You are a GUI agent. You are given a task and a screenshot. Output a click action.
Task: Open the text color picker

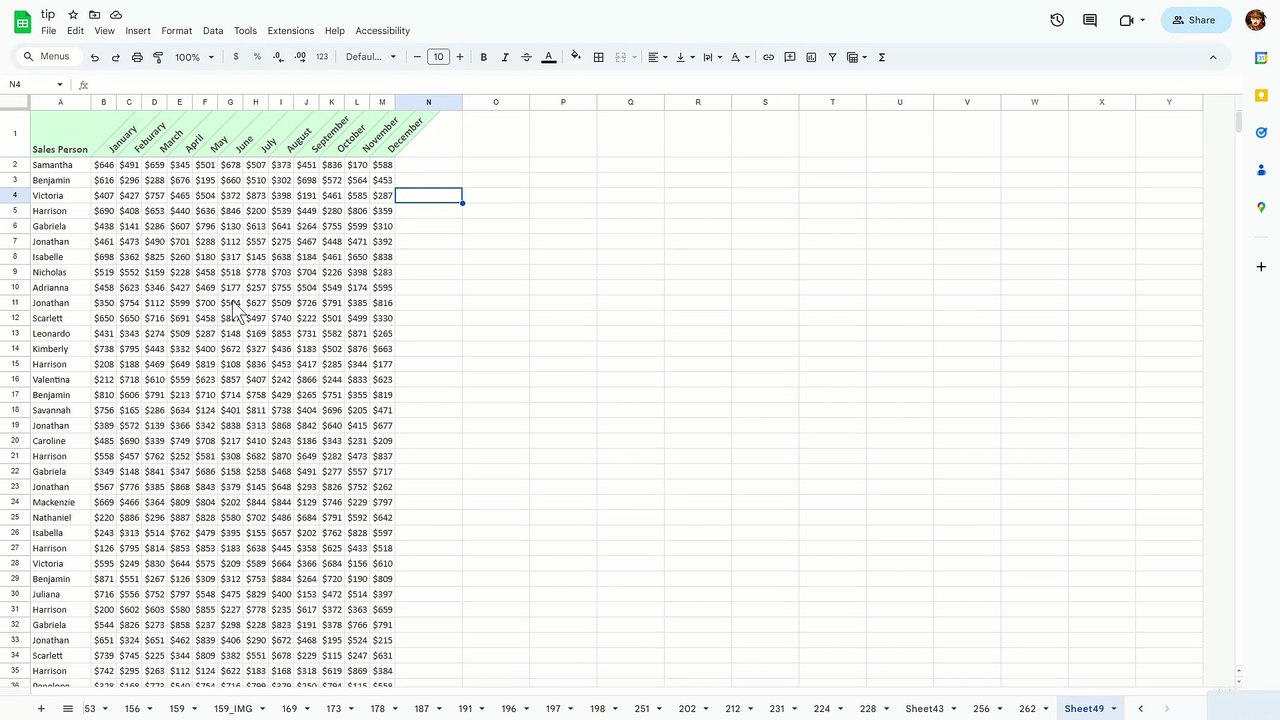[548, 57]
